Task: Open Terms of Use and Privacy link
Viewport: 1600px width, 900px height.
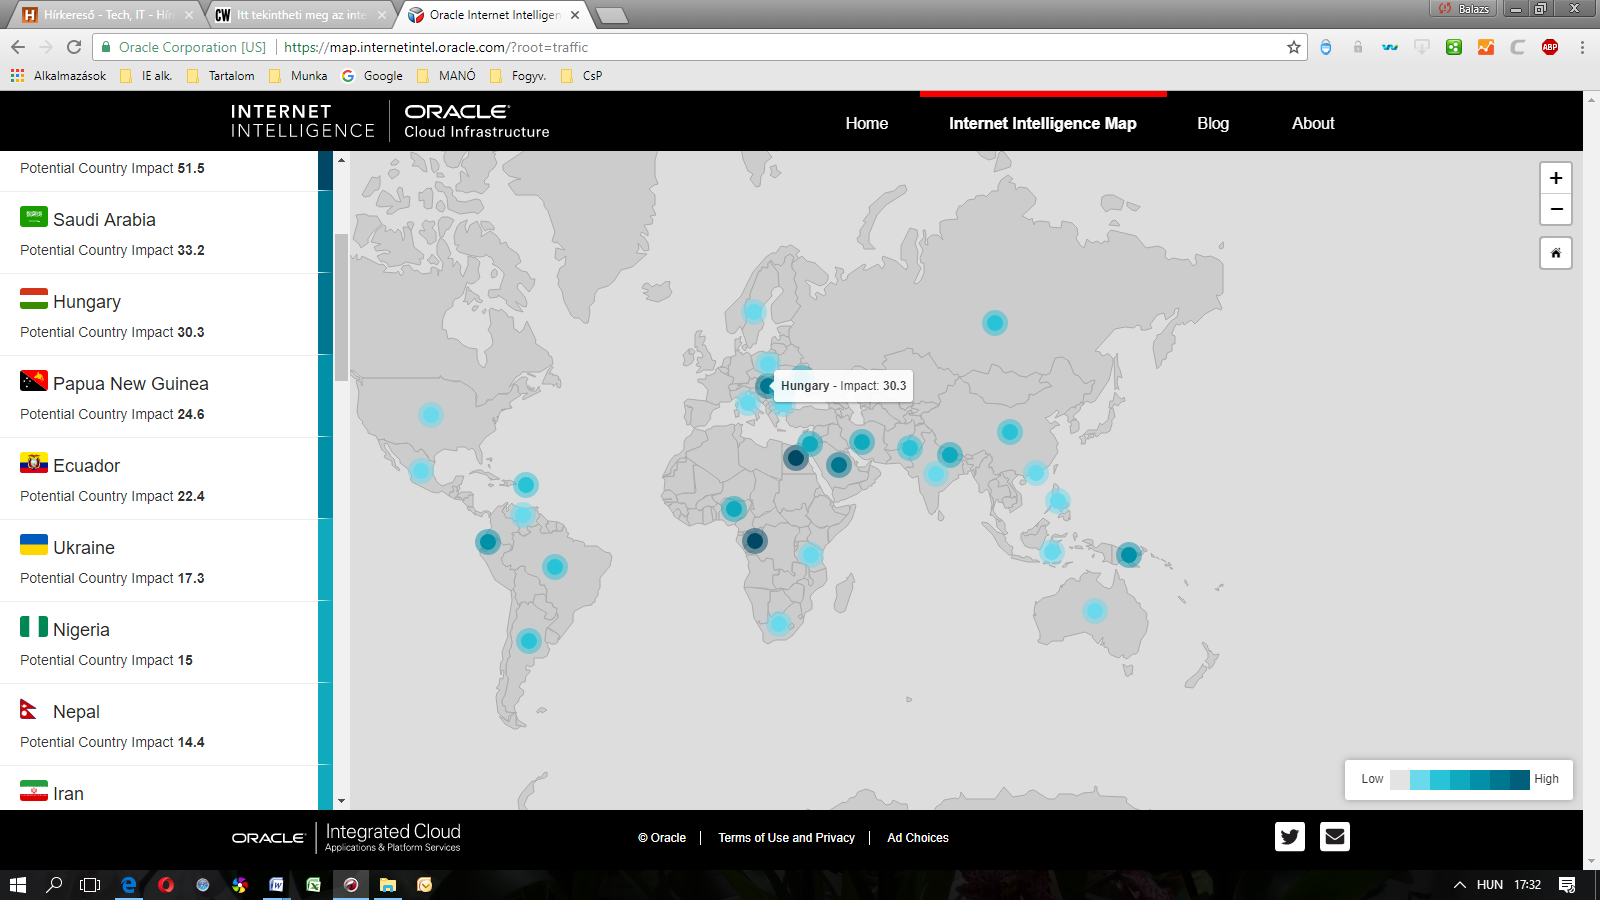Action: pos(786,838)
